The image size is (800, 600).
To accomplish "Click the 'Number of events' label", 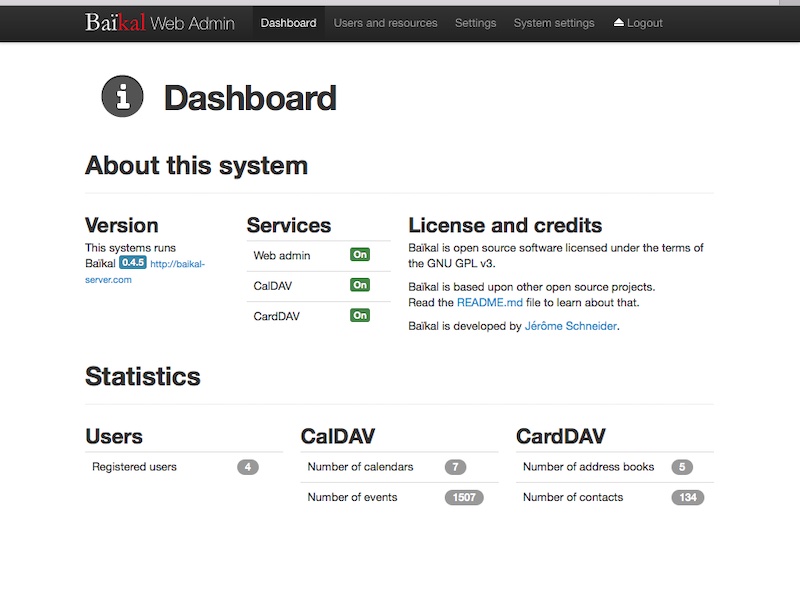I will point(352,497).
